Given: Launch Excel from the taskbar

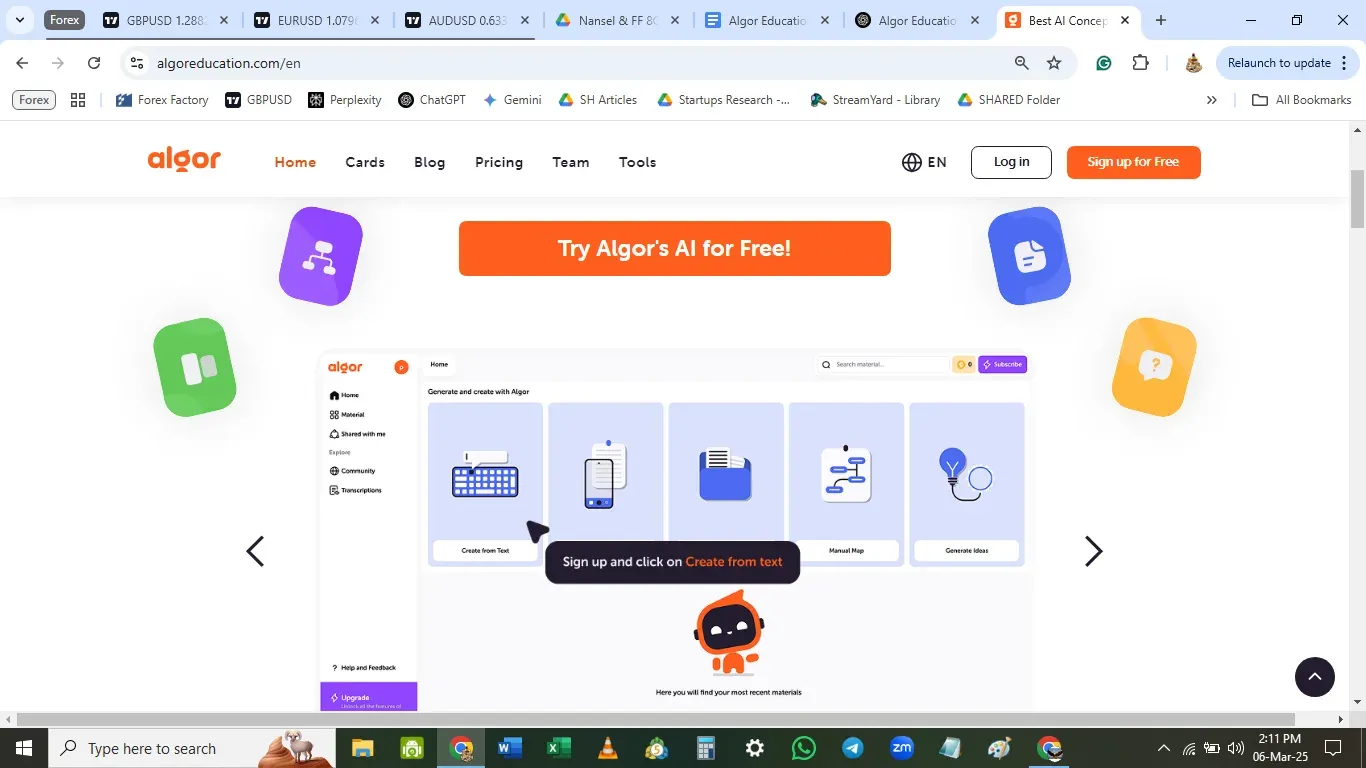Looking at the screenshot, I should tap(558, 748).
